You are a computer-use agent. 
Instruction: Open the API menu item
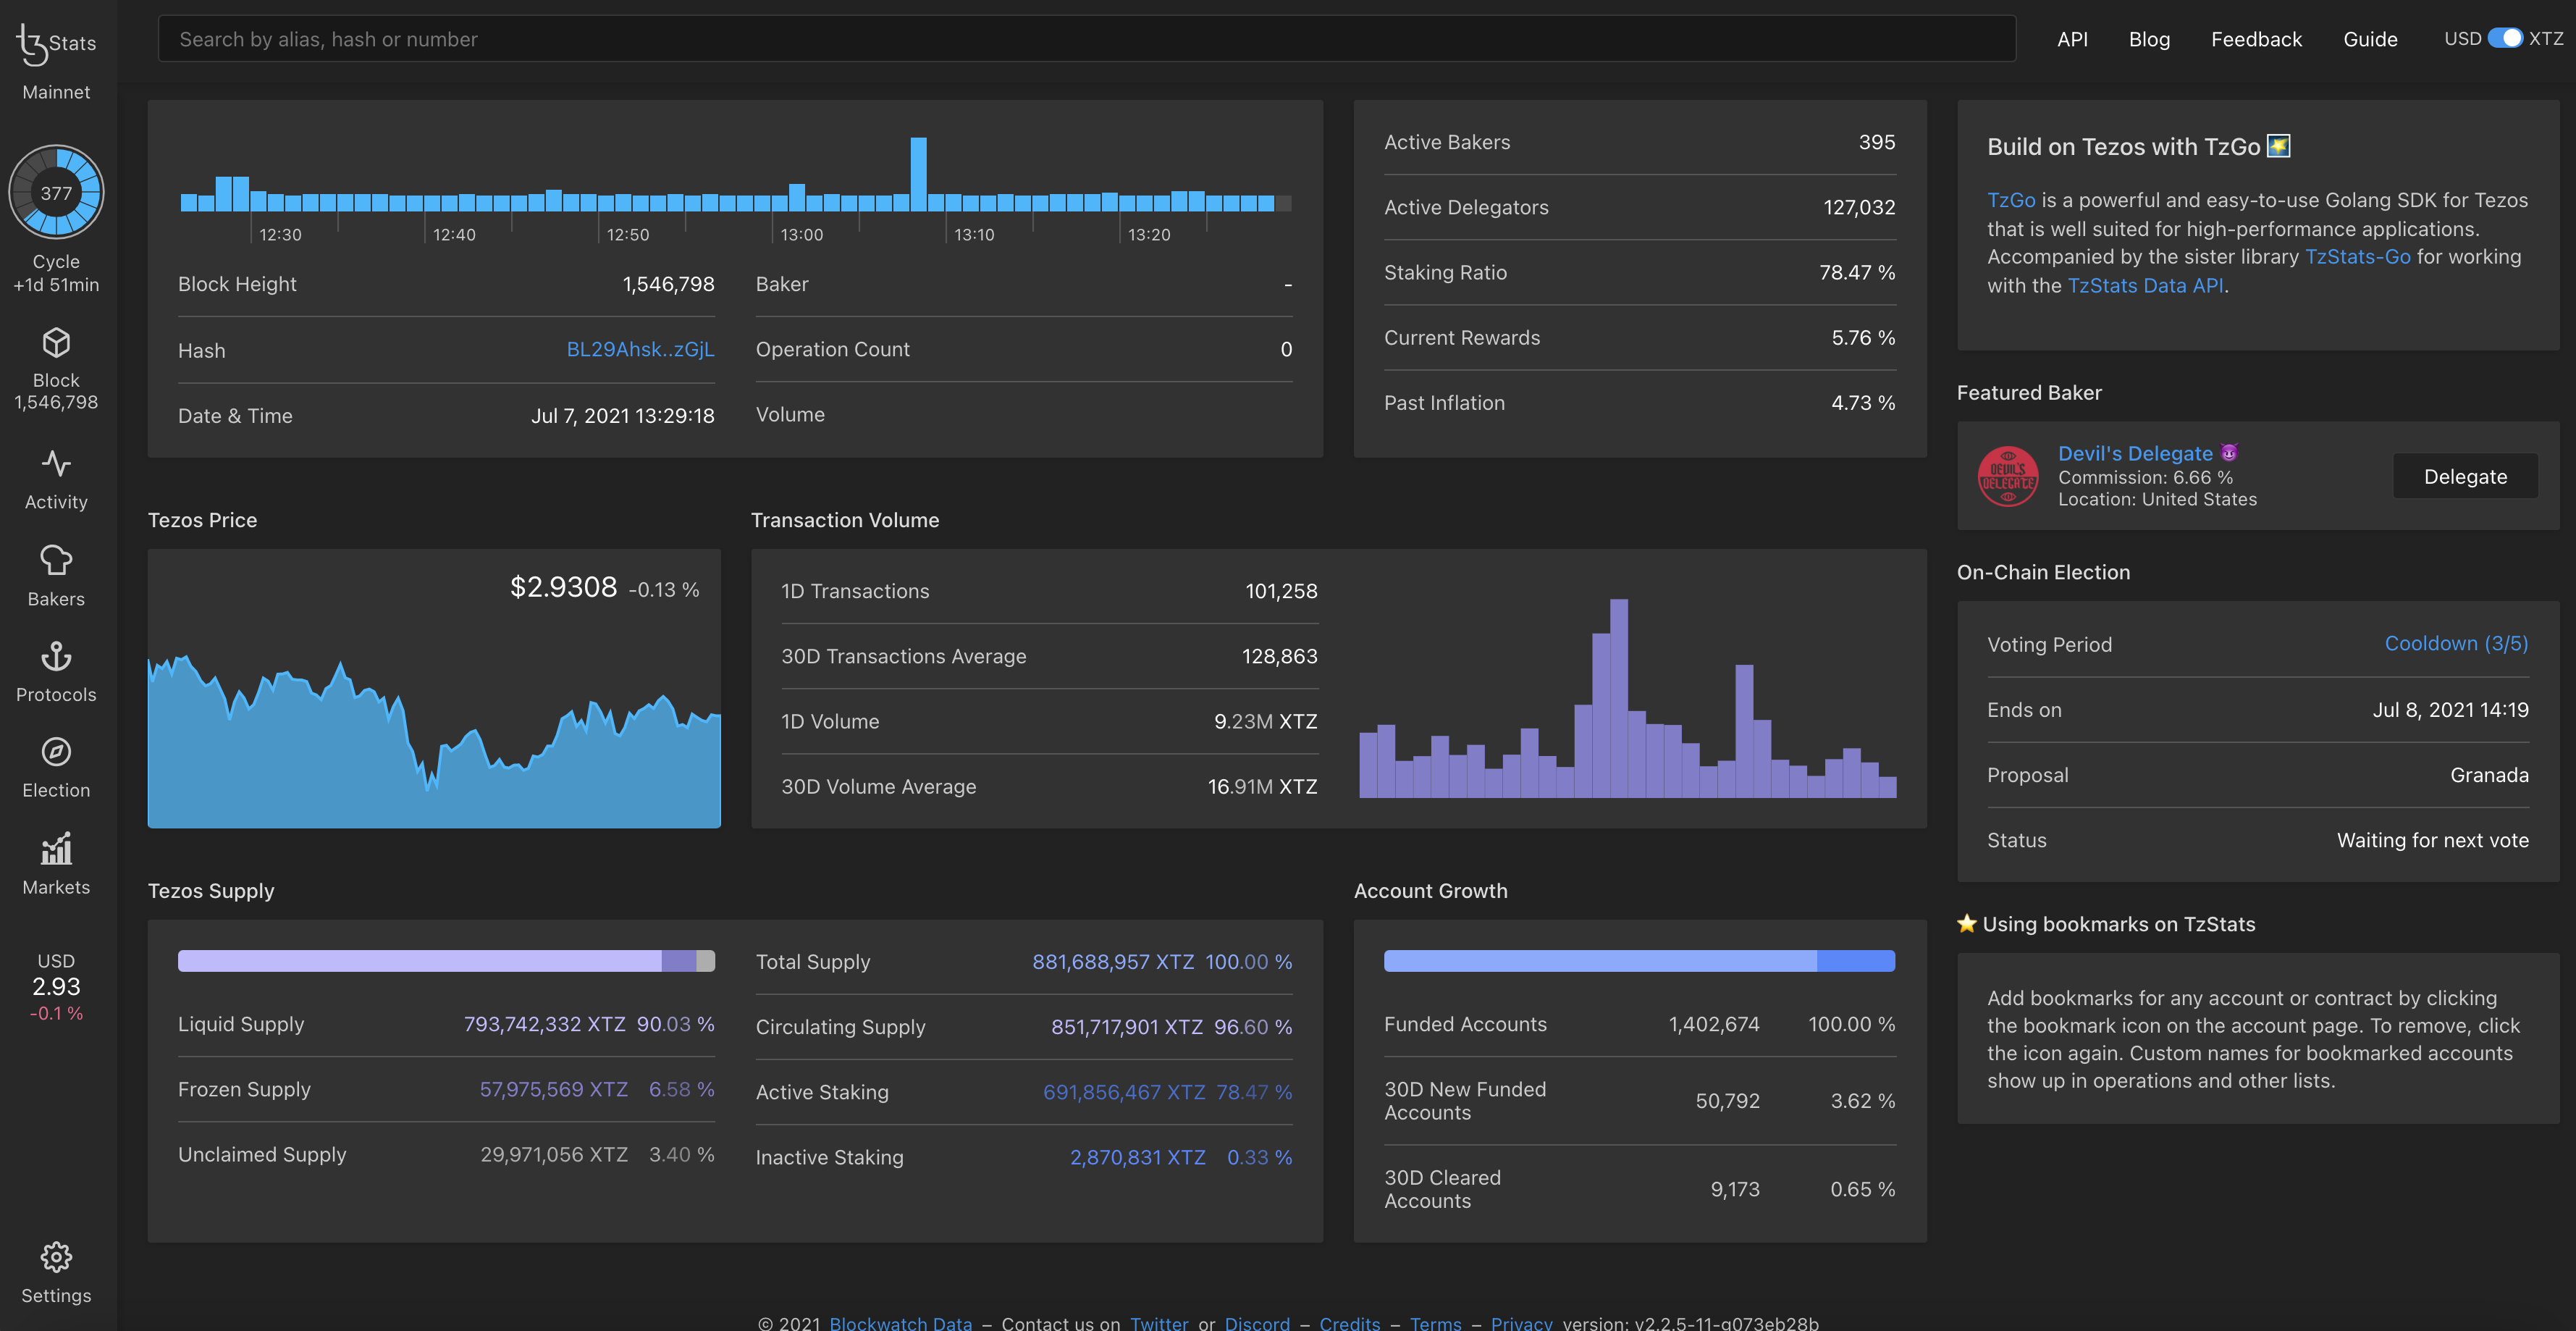pyautogui.click(x=2072, y=38)
